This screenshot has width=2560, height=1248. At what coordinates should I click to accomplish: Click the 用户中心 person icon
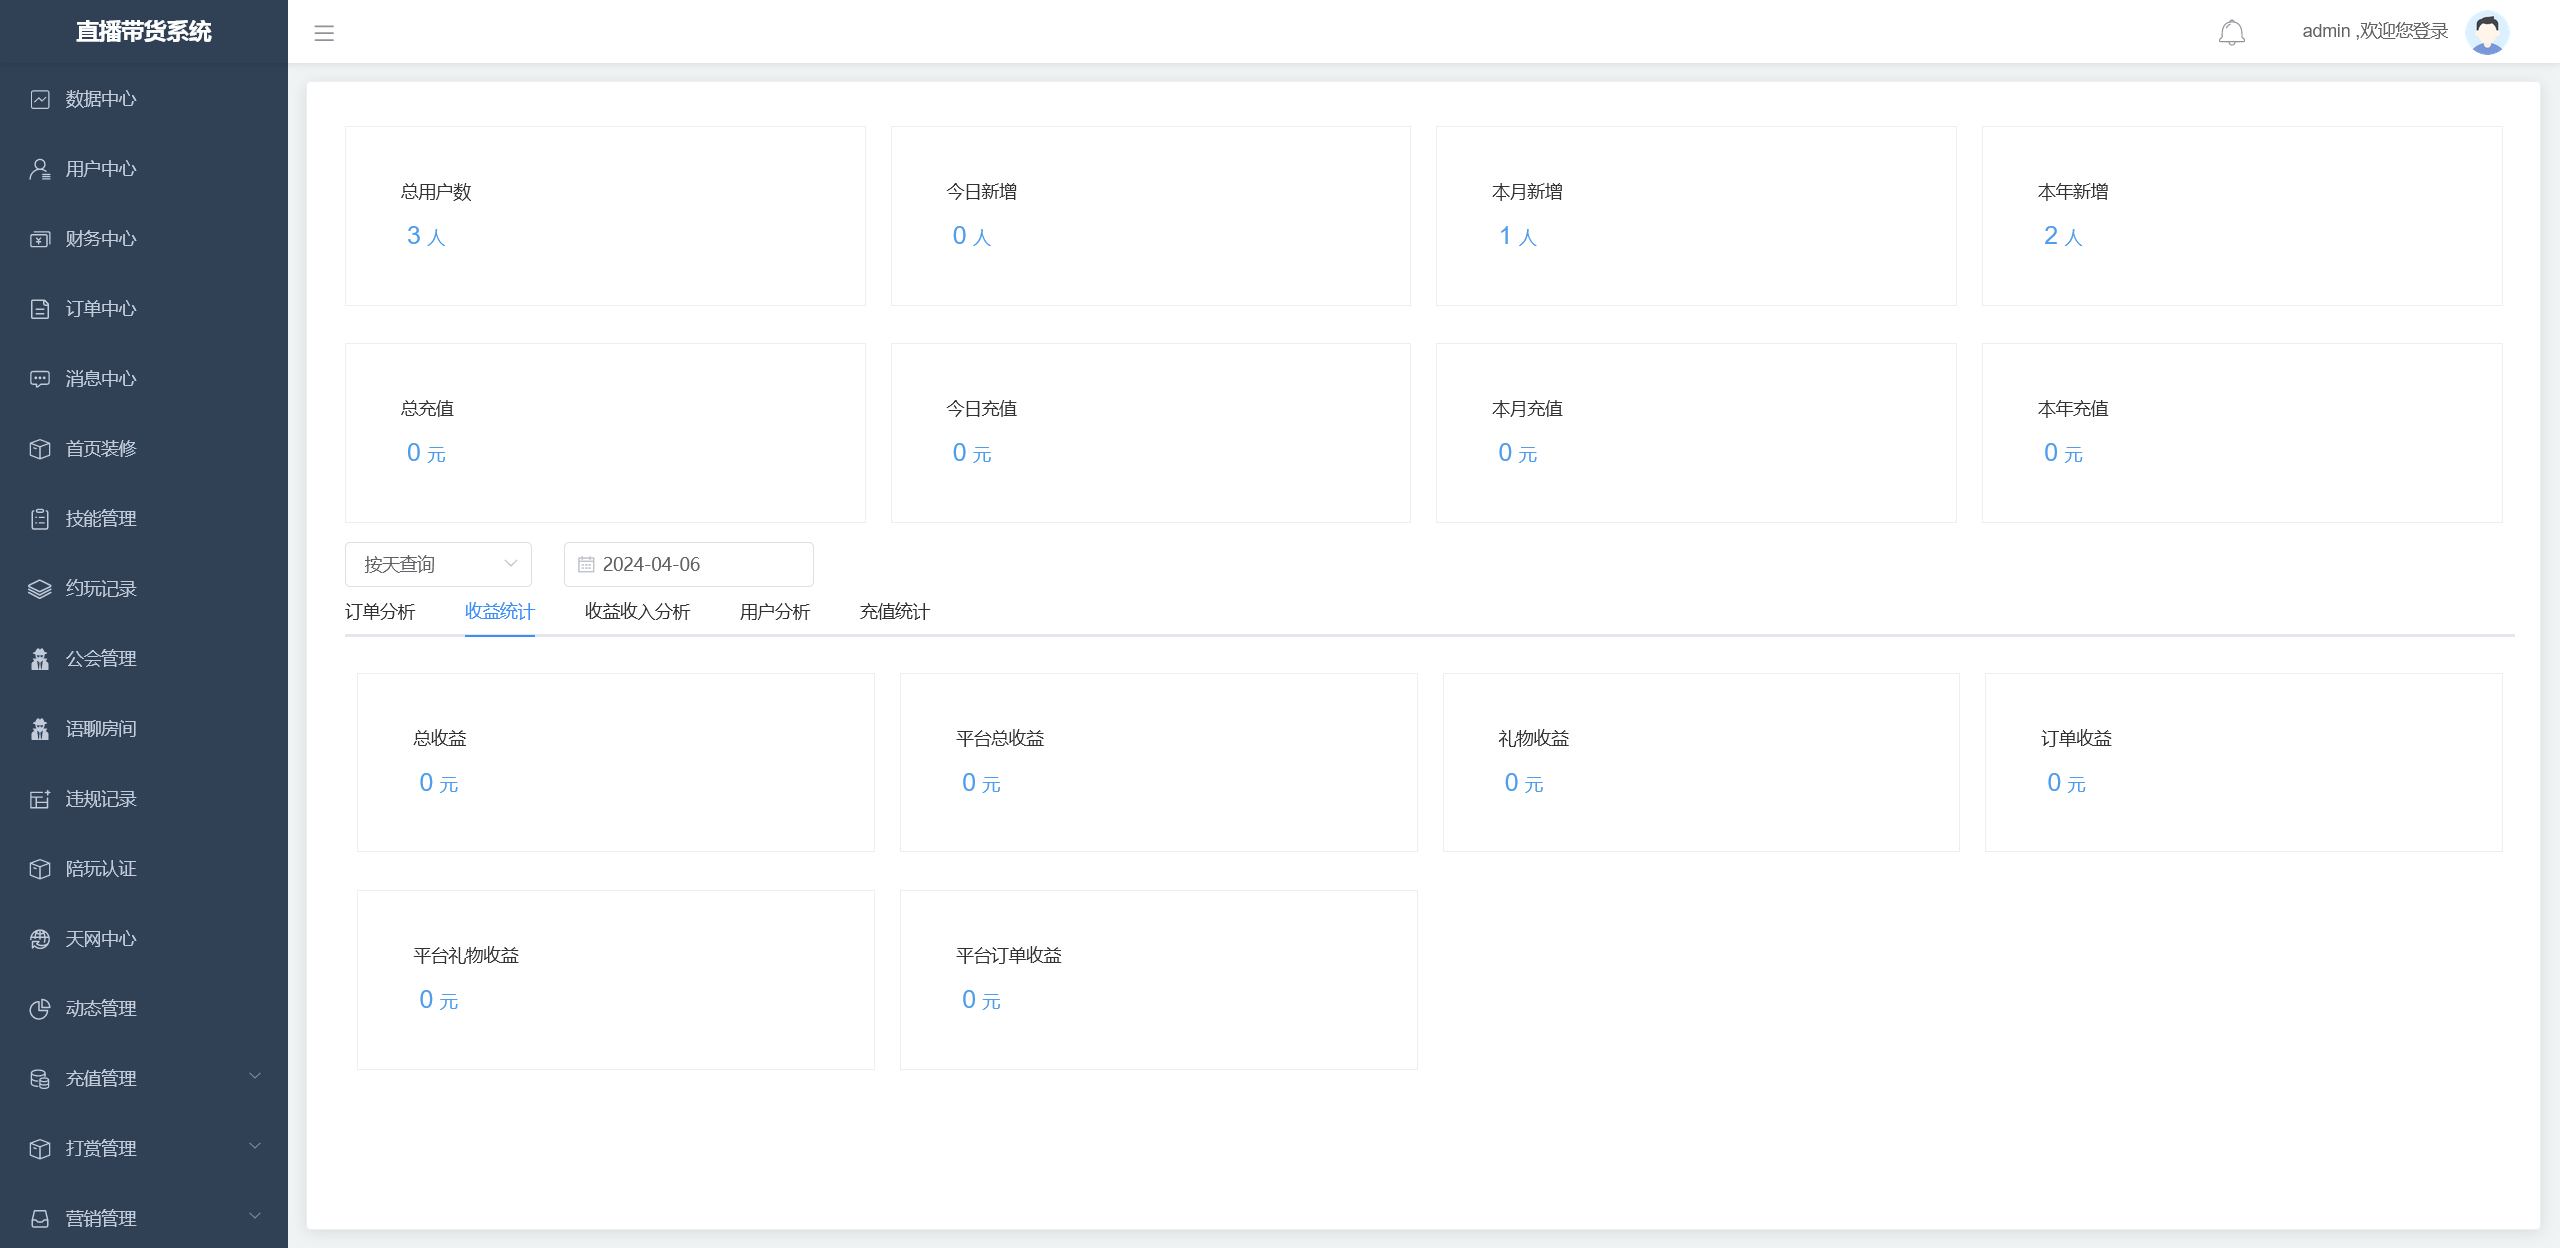click(x=40, y=169)
